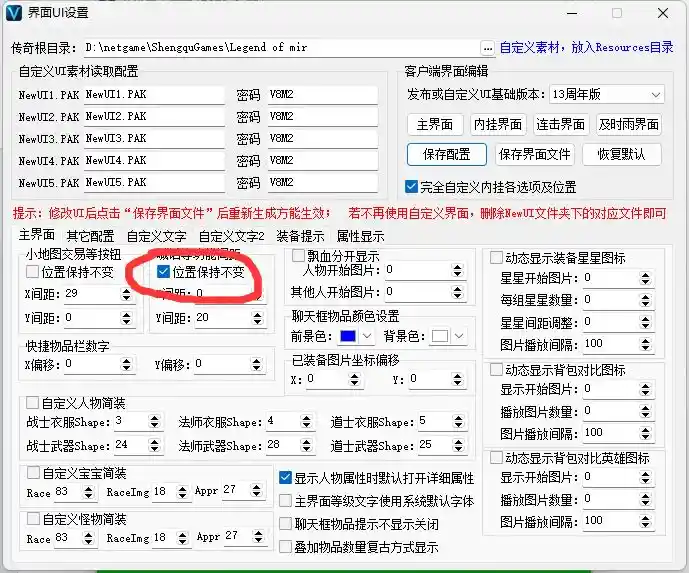Click the 每组星星数量 spinner arrows
This screenshot has height=573, width=689.
(645, 300)
